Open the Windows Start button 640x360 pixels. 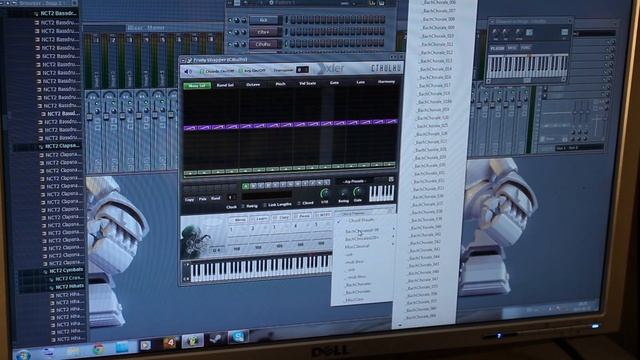point(22,354)
